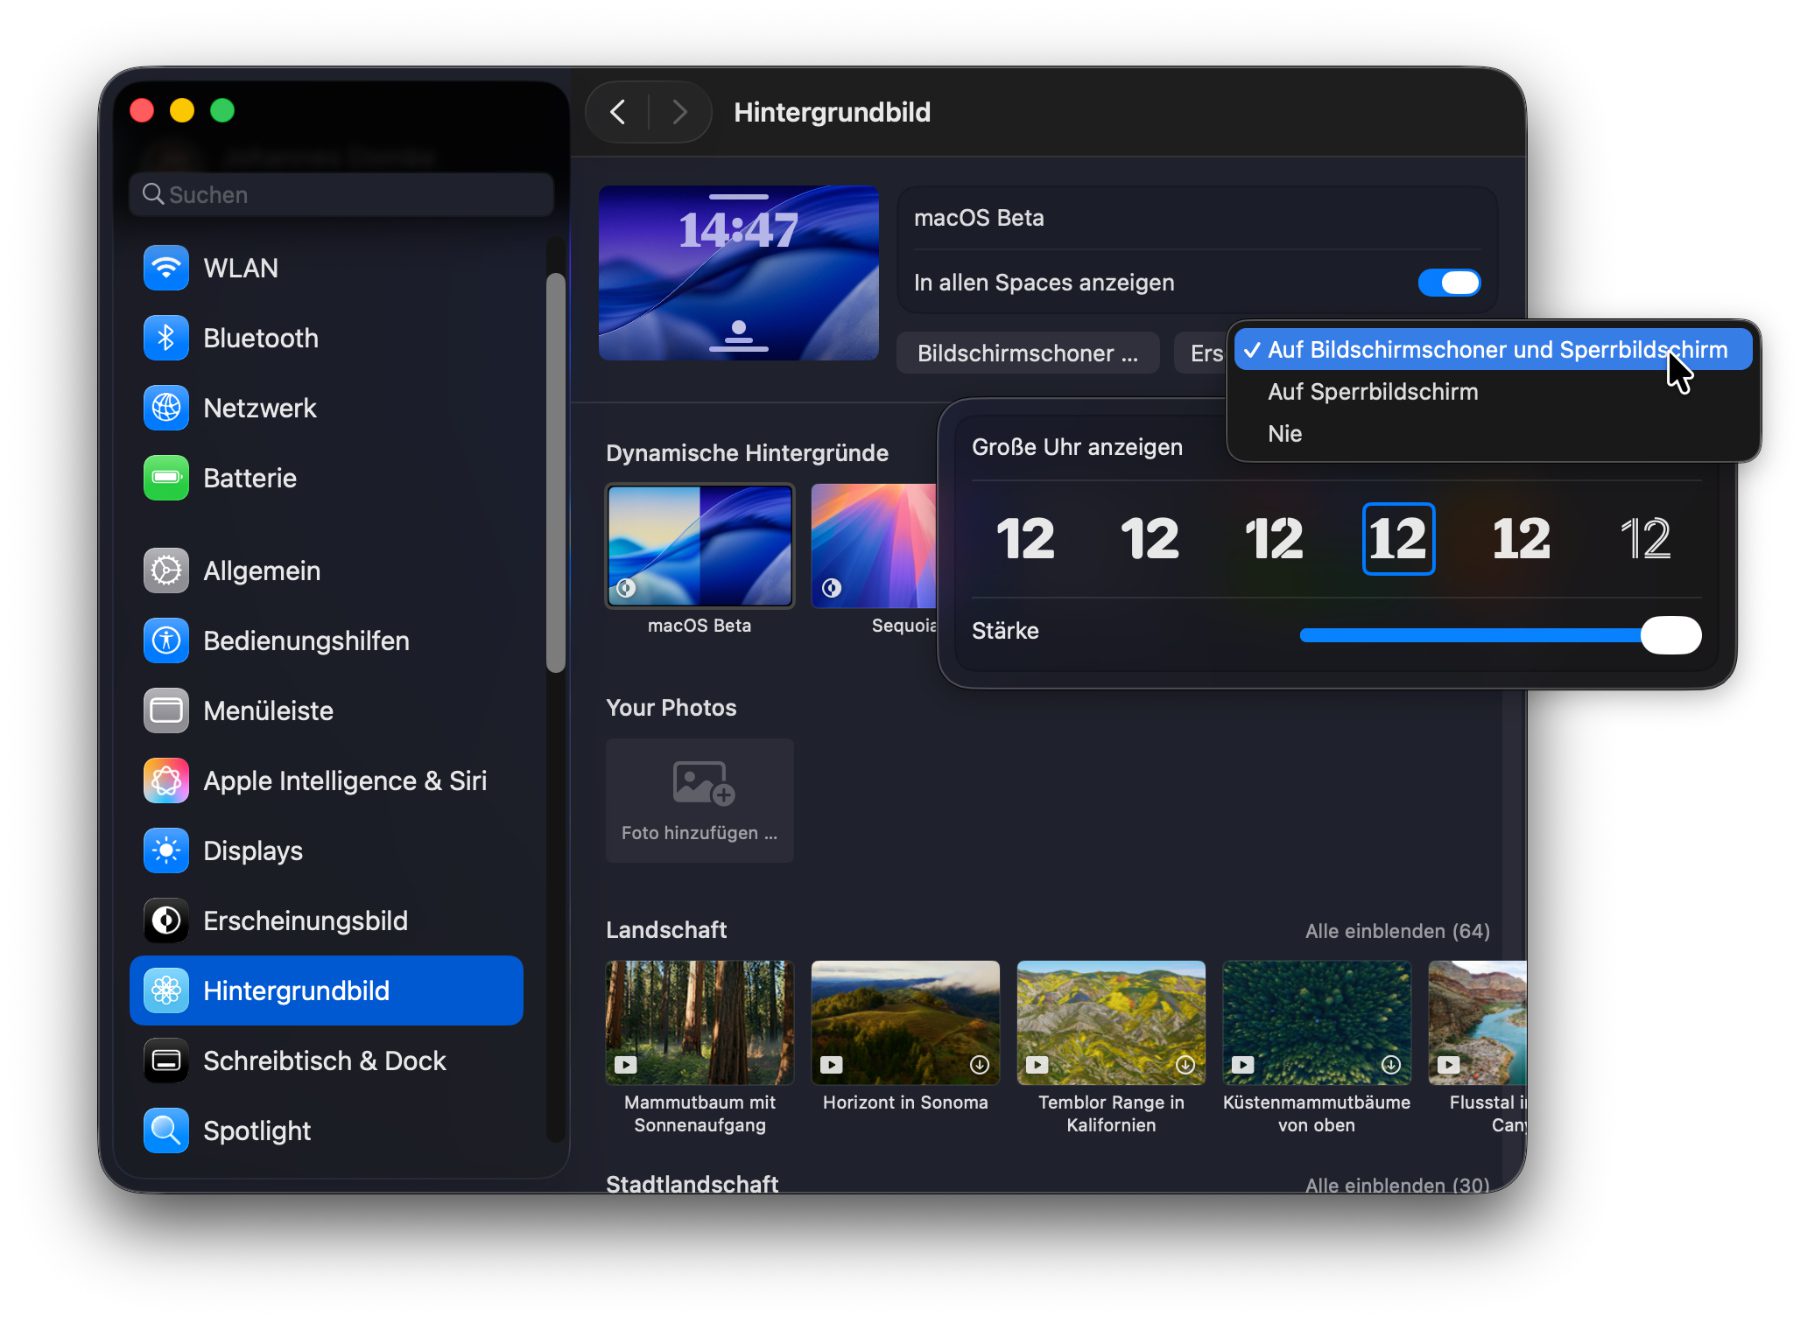Choose the thin rightmost clock font style

[x=1645, y=539]
